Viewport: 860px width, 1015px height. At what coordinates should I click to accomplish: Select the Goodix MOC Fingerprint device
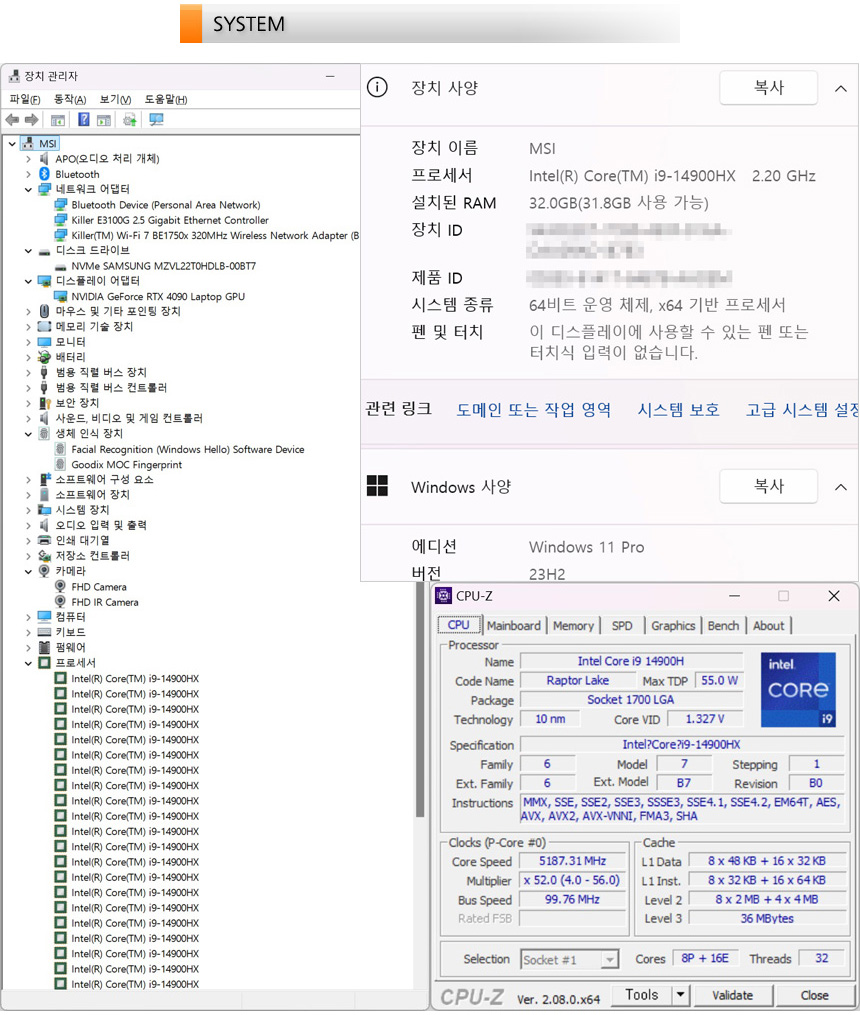point(126,464)
